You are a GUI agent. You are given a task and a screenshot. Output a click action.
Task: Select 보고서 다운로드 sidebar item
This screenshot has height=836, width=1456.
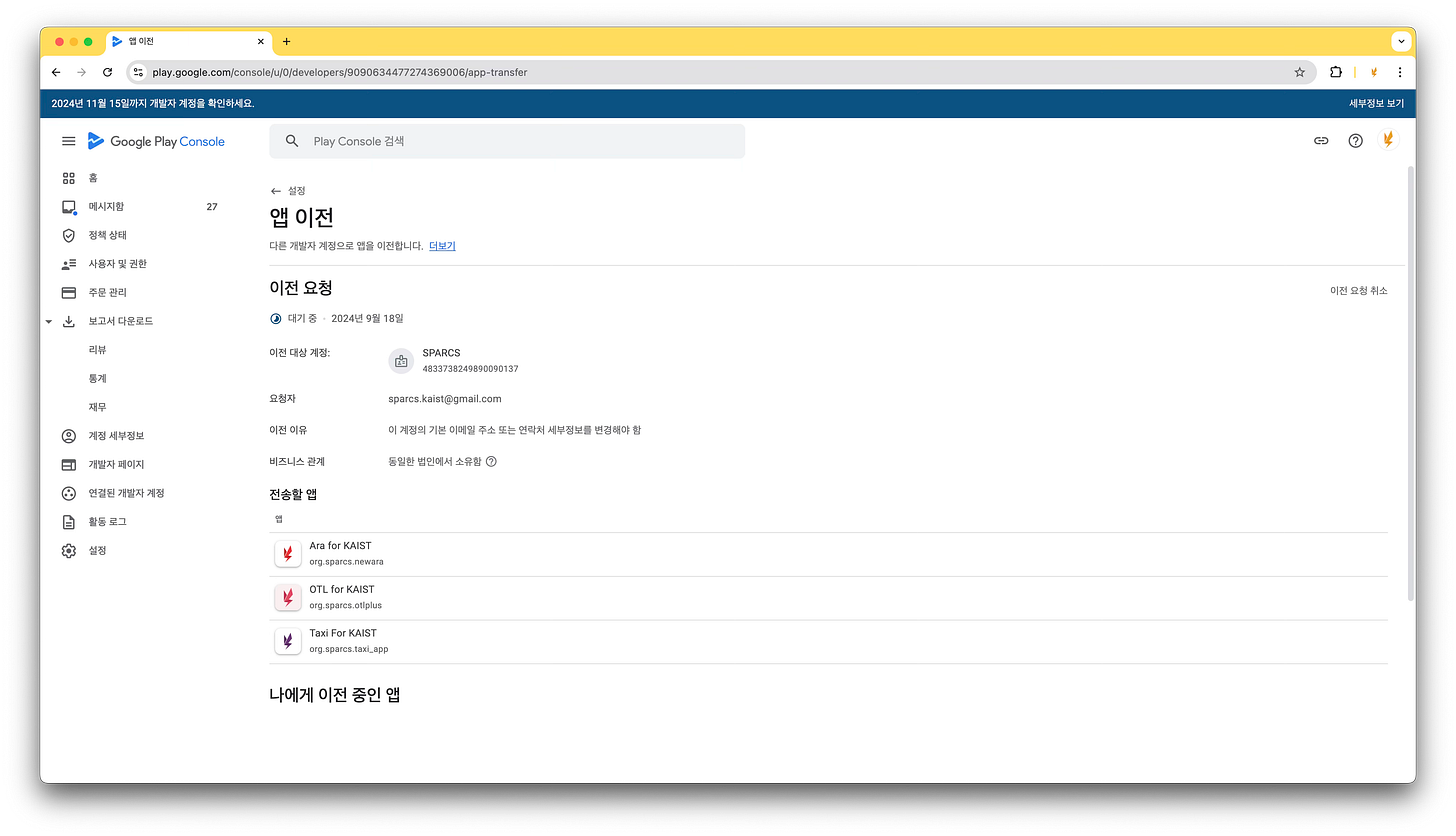pos(121,321)
